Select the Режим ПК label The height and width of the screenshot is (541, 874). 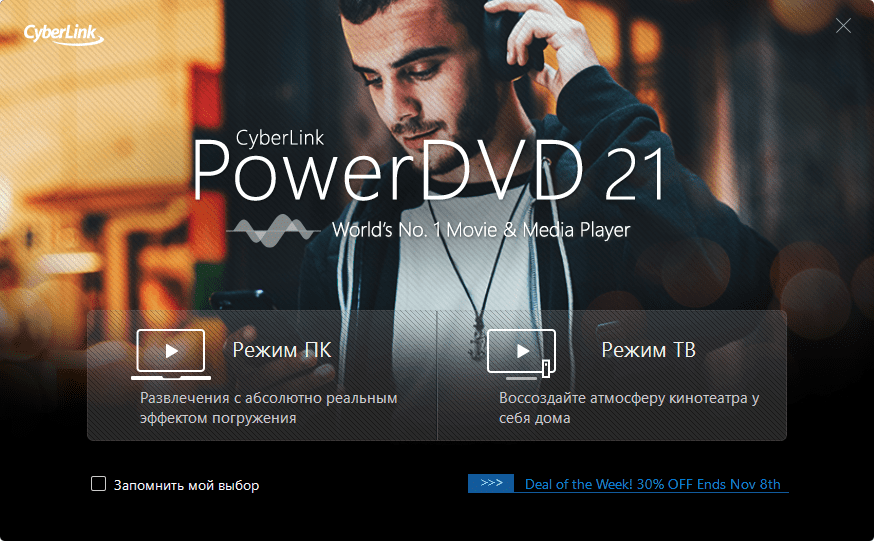tap(281, 350)
